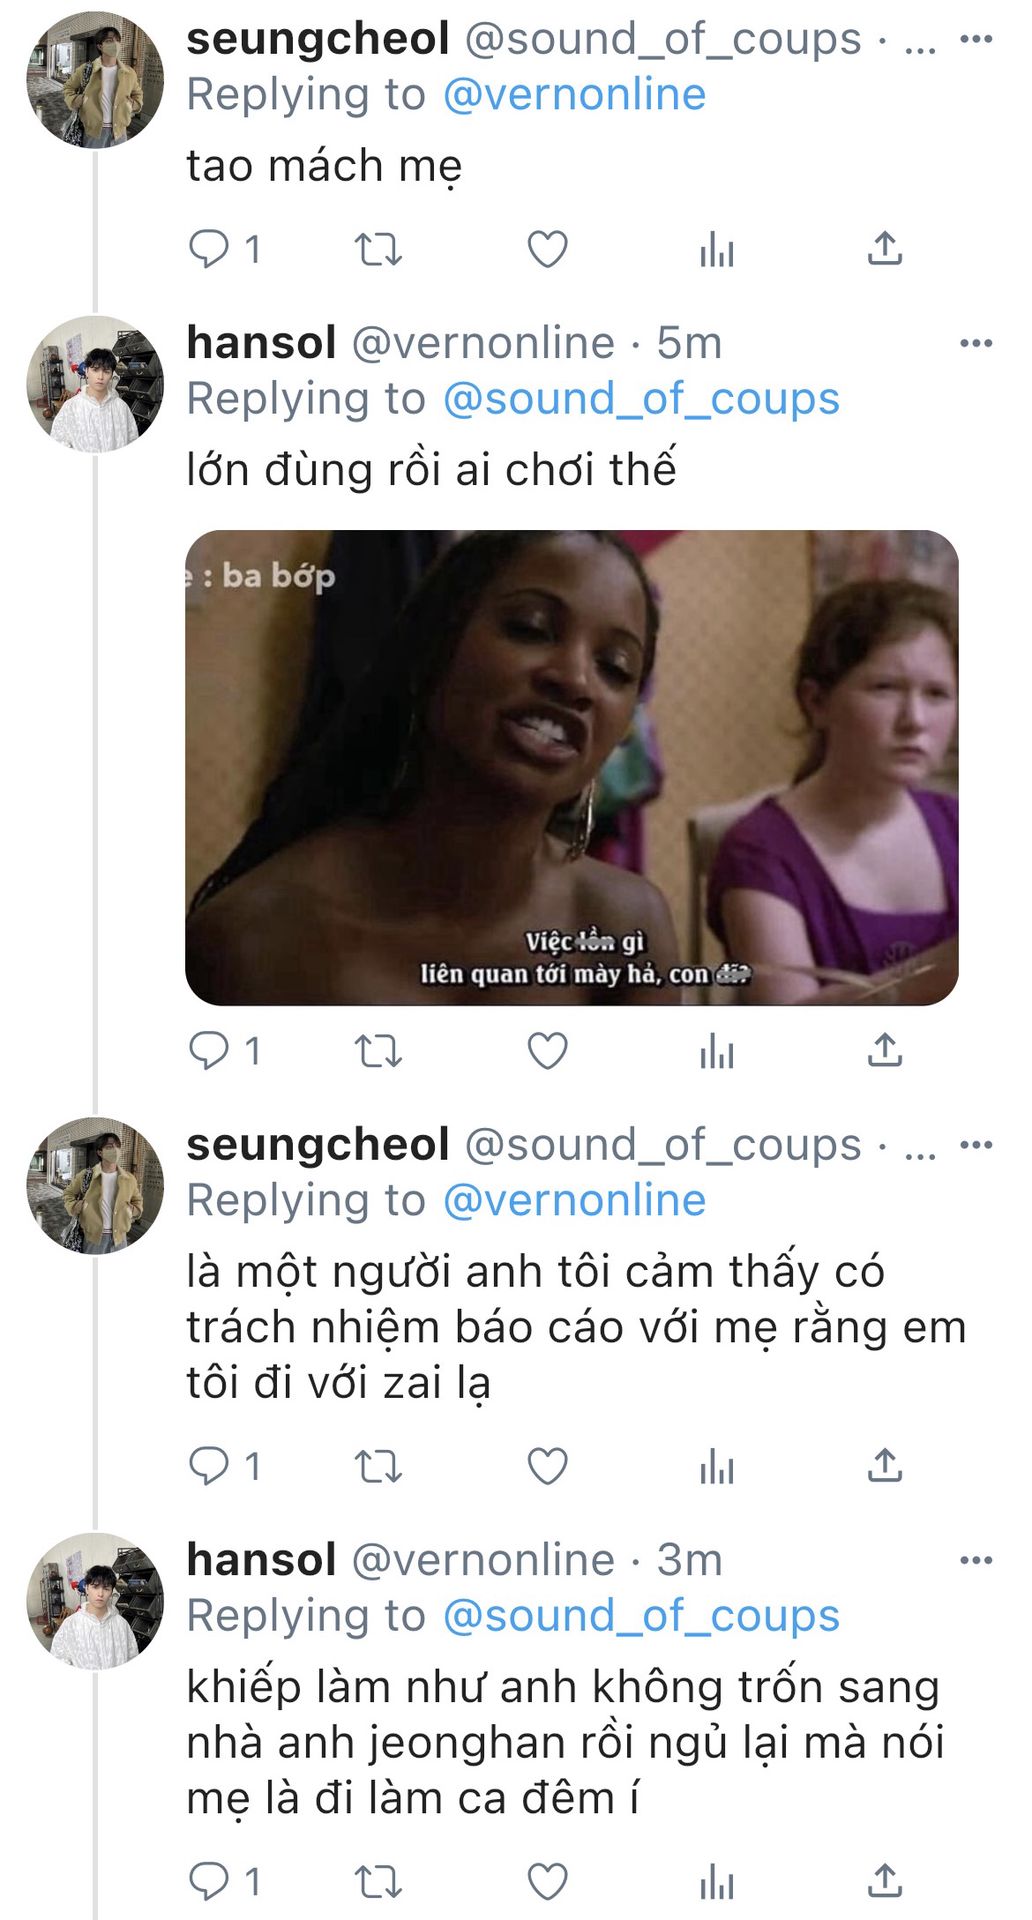This screenshot has height=1920, width=1032.
Task: Open share options for "tao mách mẹ" tweet
Action: (884, 248)
